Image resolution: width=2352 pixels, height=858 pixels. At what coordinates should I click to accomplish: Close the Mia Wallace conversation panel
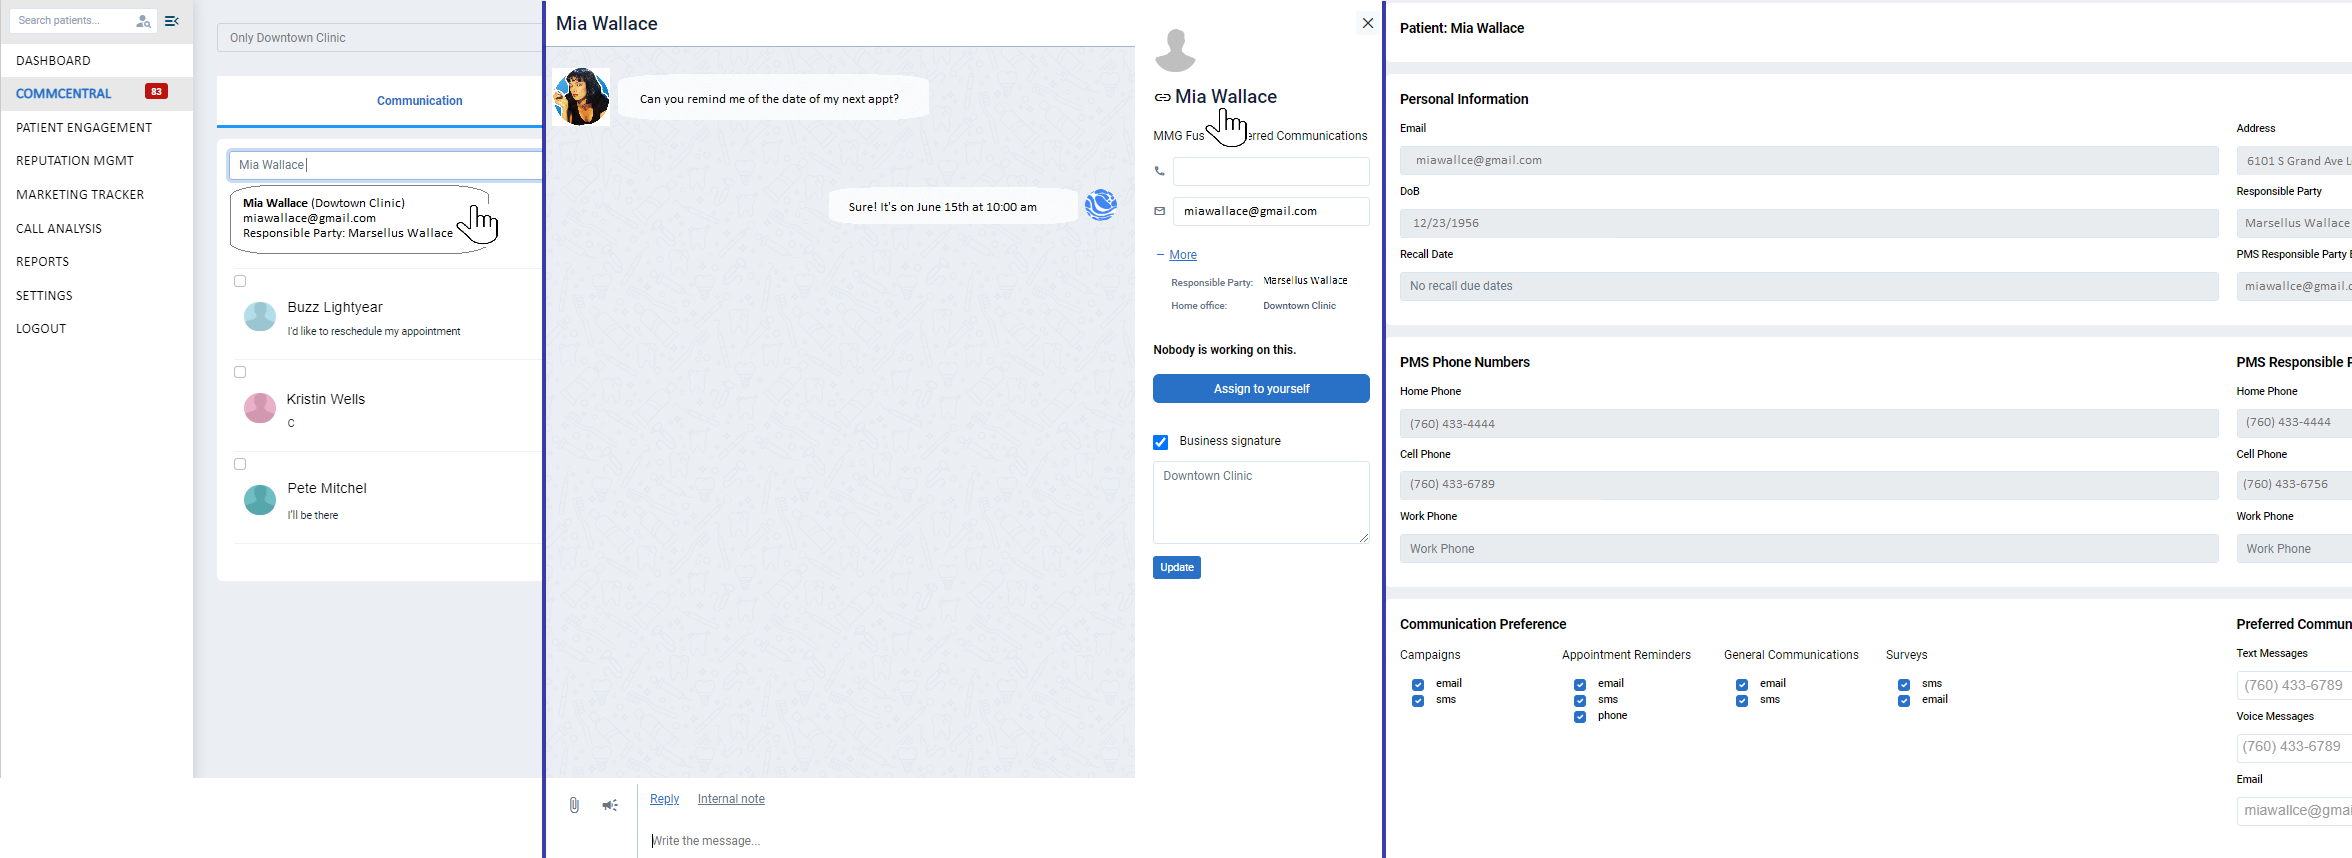click(1367, 23)
